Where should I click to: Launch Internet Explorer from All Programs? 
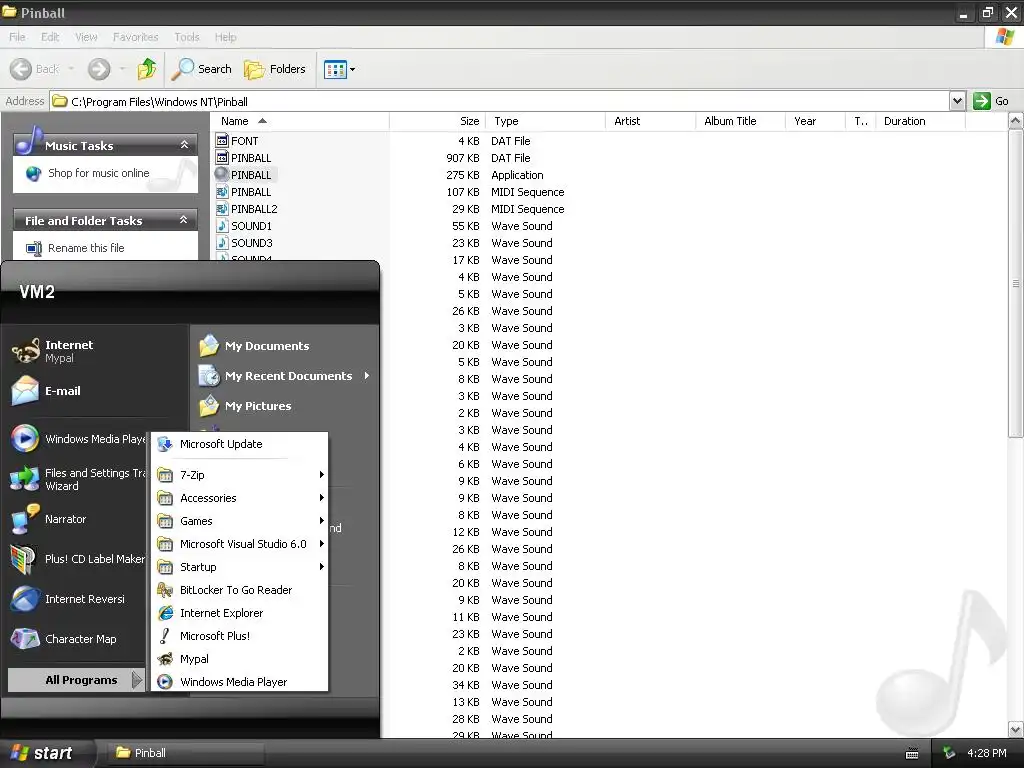click(x=240, y=613)
